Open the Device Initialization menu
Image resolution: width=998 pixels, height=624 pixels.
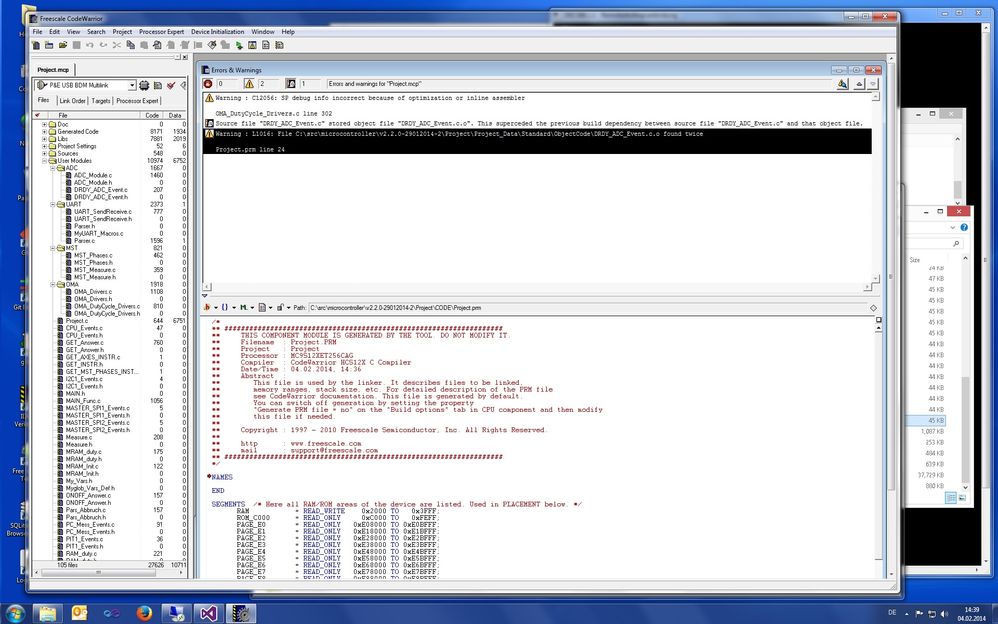[x=218, y=32]
